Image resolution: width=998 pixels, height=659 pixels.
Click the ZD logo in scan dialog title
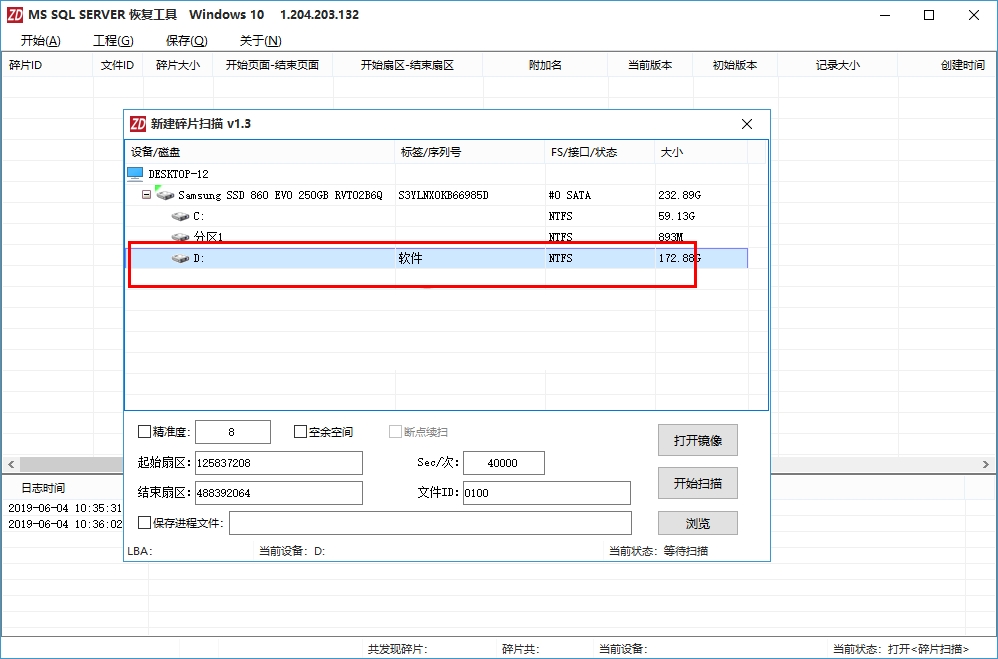[137, 124]
